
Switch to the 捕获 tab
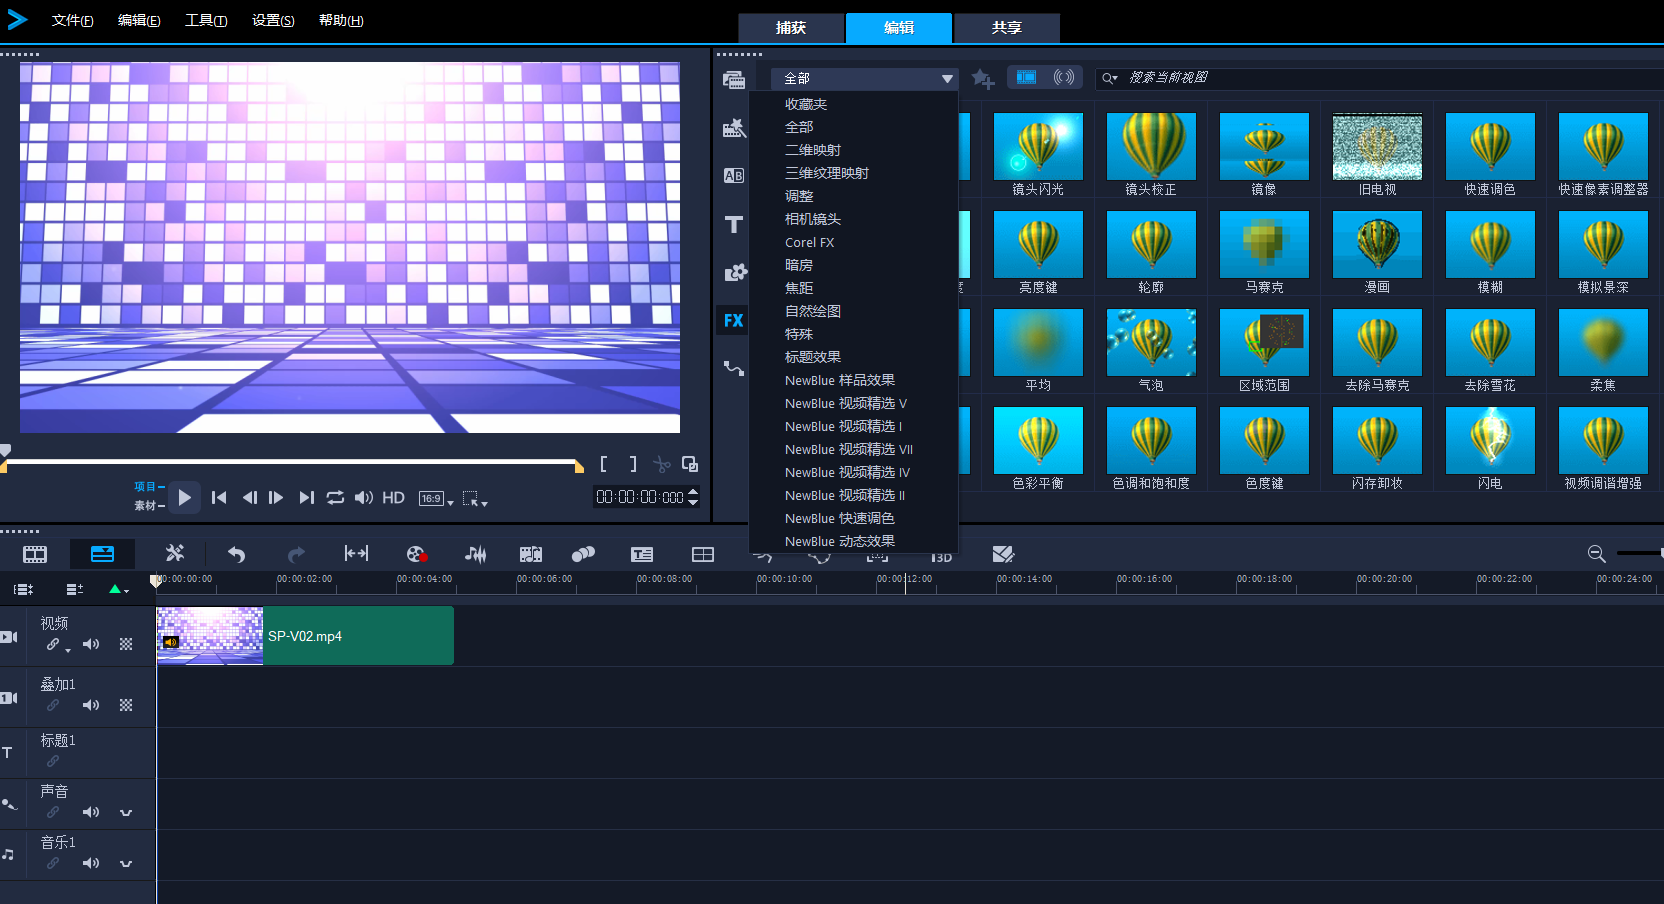point(791,28)
